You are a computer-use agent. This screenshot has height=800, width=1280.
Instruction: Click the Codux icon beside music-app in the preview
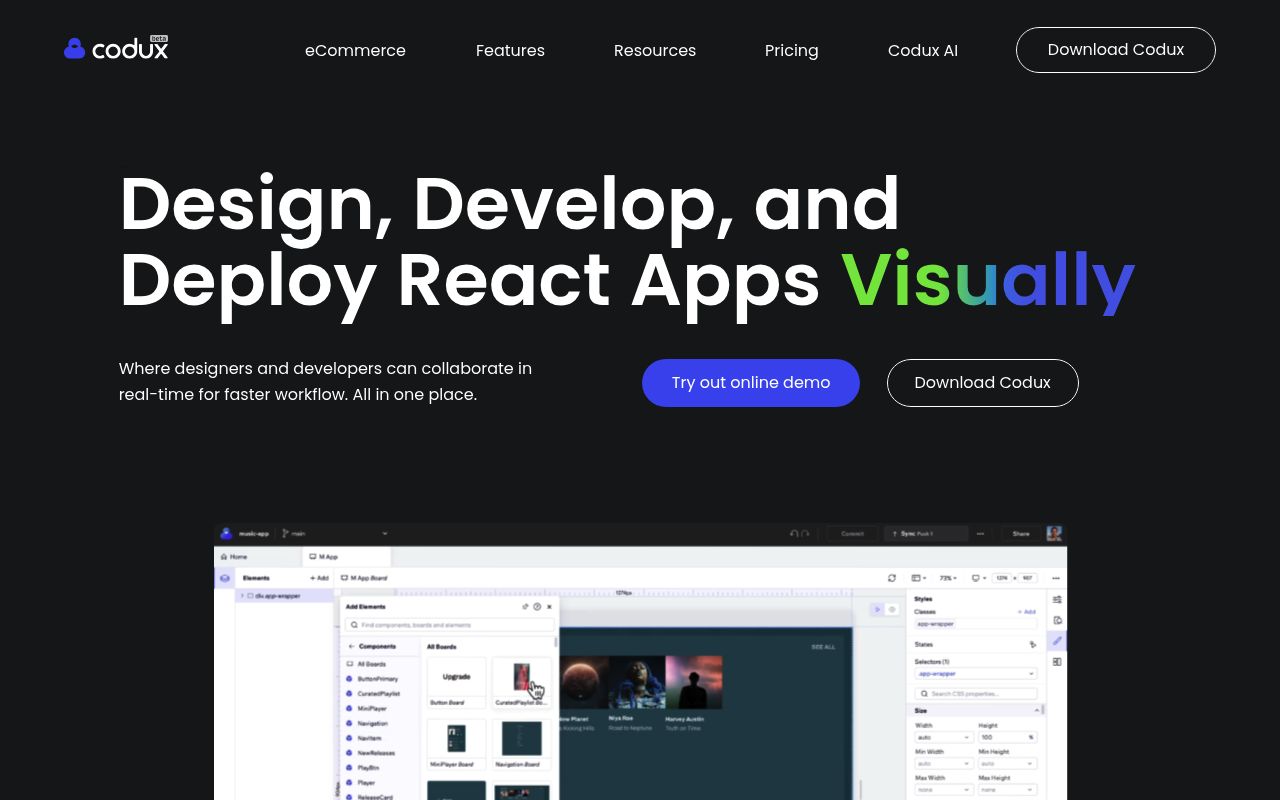226,534
